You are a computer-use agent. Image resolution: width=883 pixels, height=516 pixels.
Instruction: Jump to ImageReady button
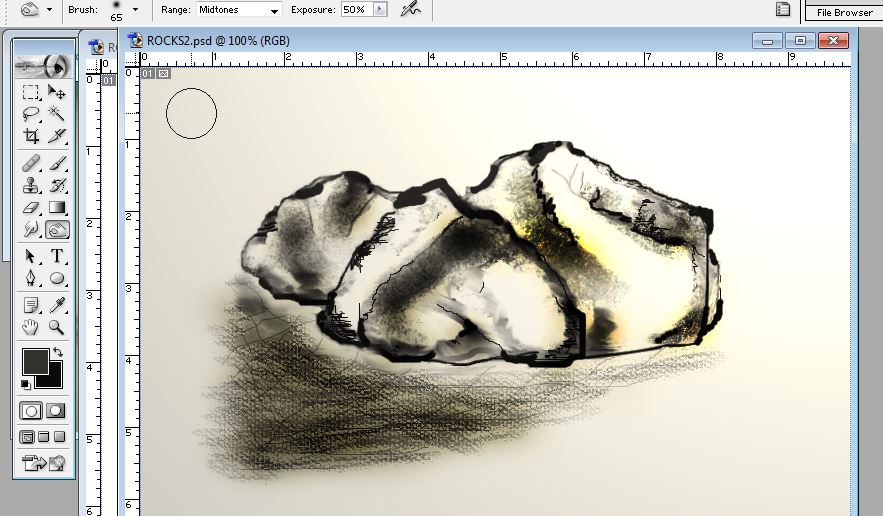[x=44, y=463]
